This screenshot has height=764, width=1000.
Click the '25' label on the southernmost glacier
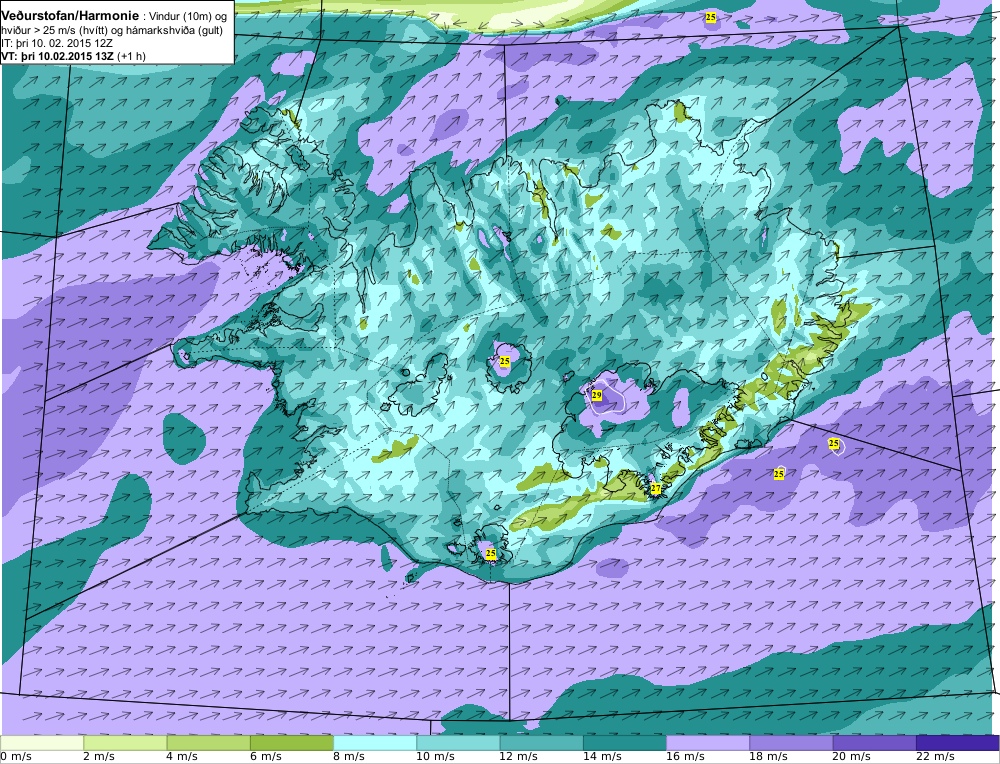[490, 554]
